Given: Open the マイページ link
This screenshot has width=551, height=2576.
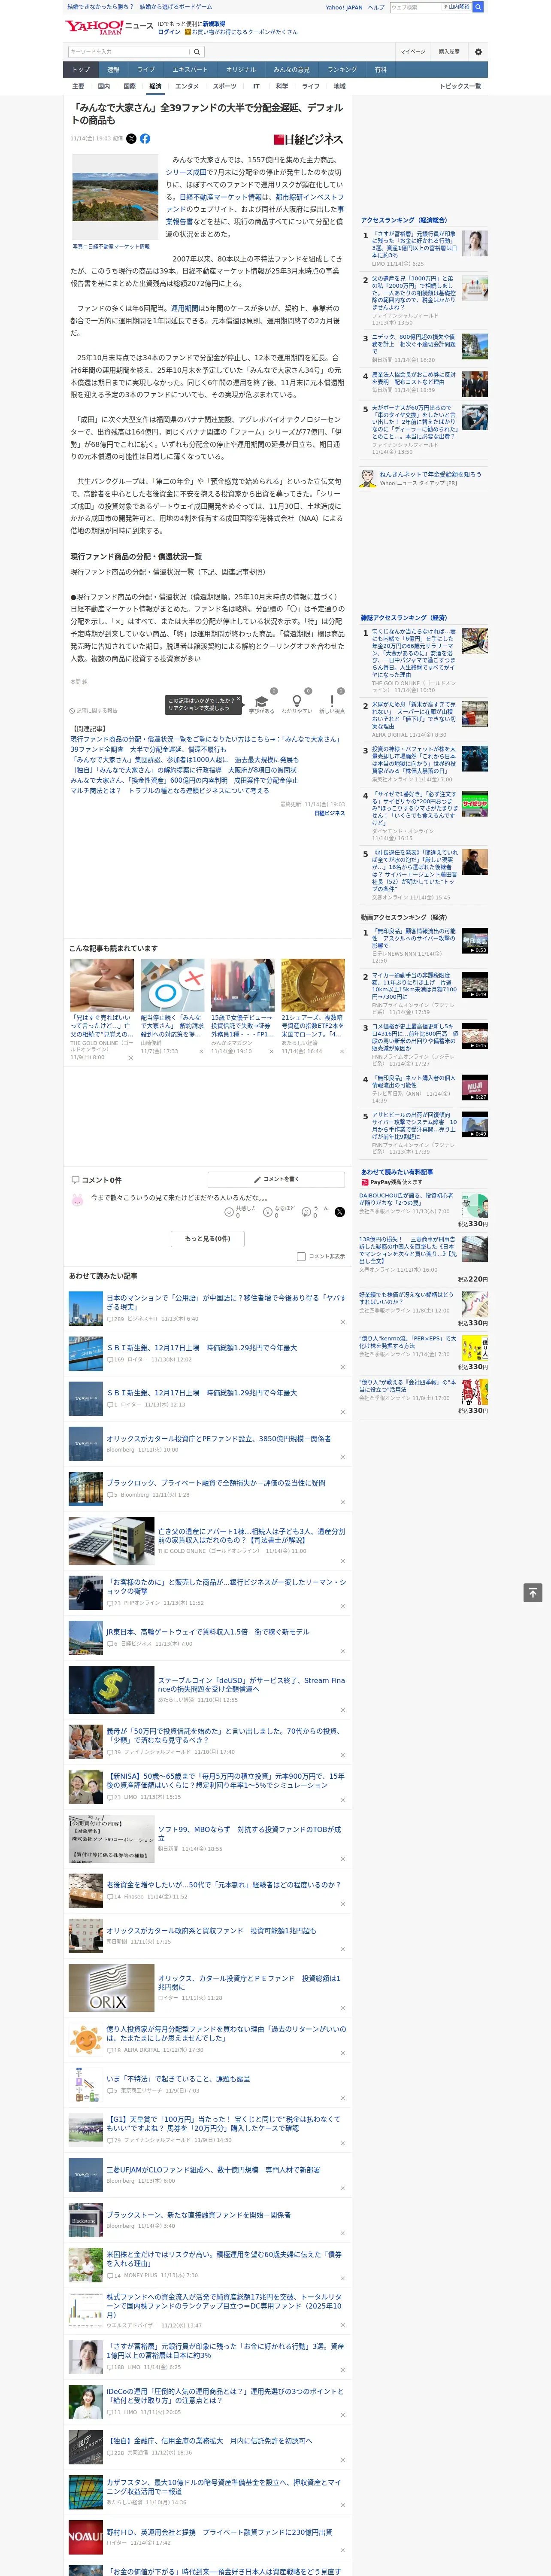Looking at the screenshot, I should [412, 52].
